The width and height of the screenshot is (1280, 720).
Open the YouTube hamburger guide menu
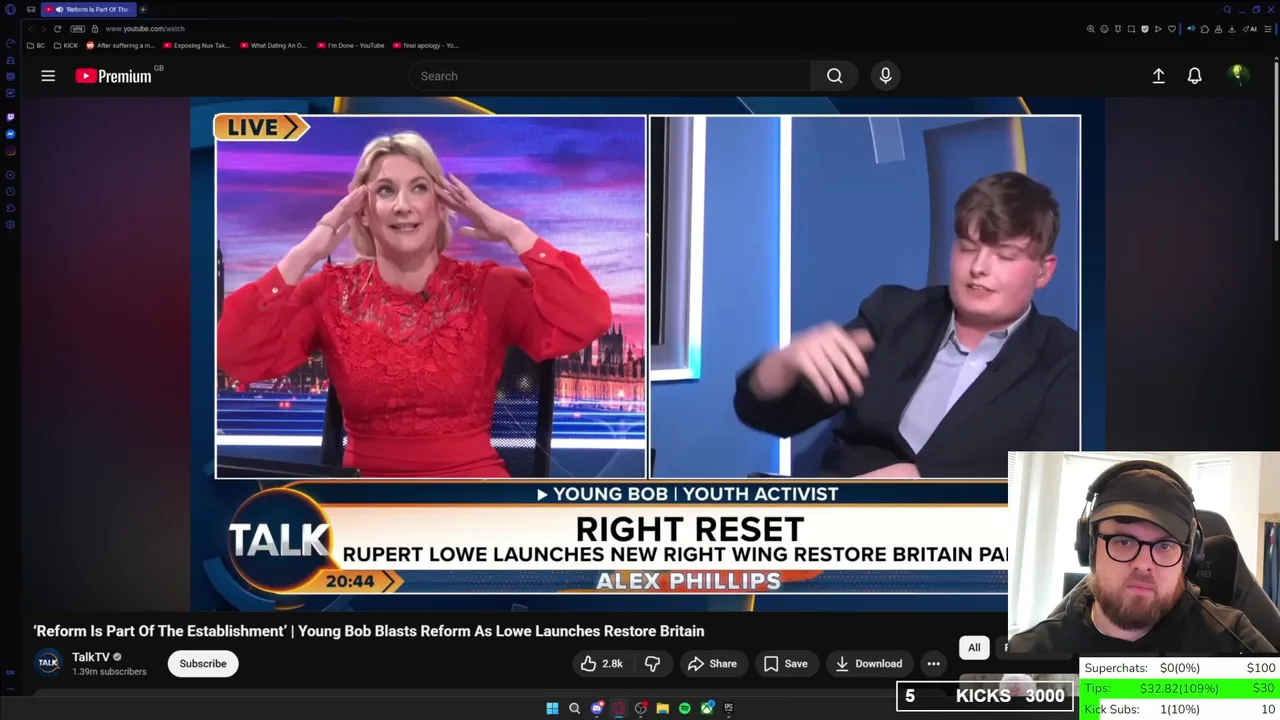48,76
